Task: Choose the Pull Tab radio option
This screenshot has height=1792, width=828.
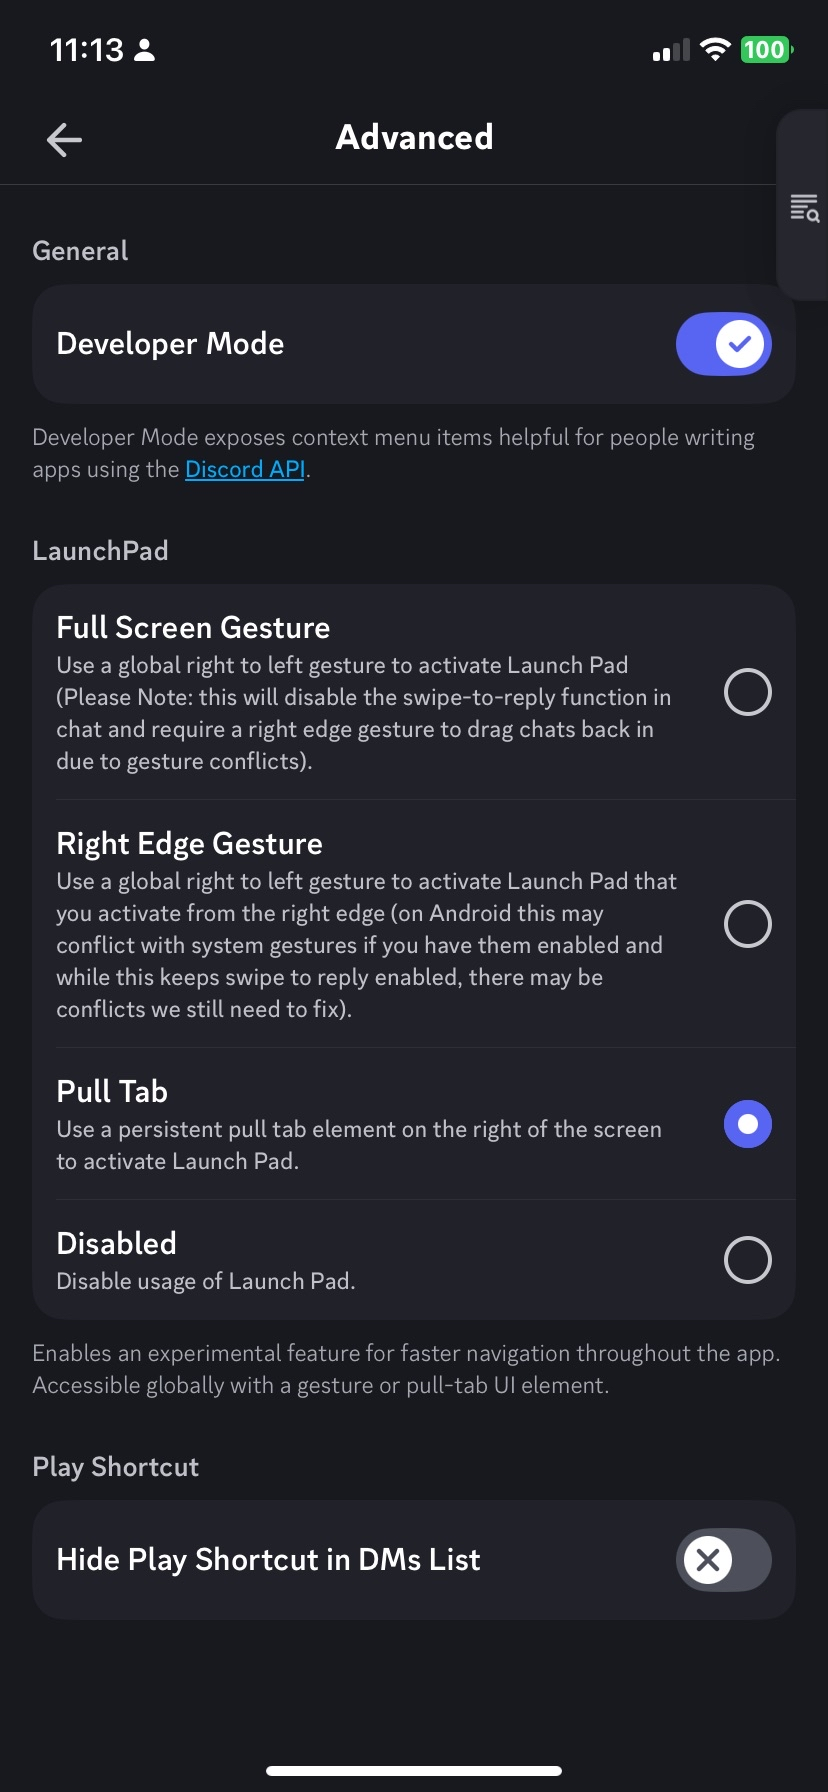Action: (748, 1124)
